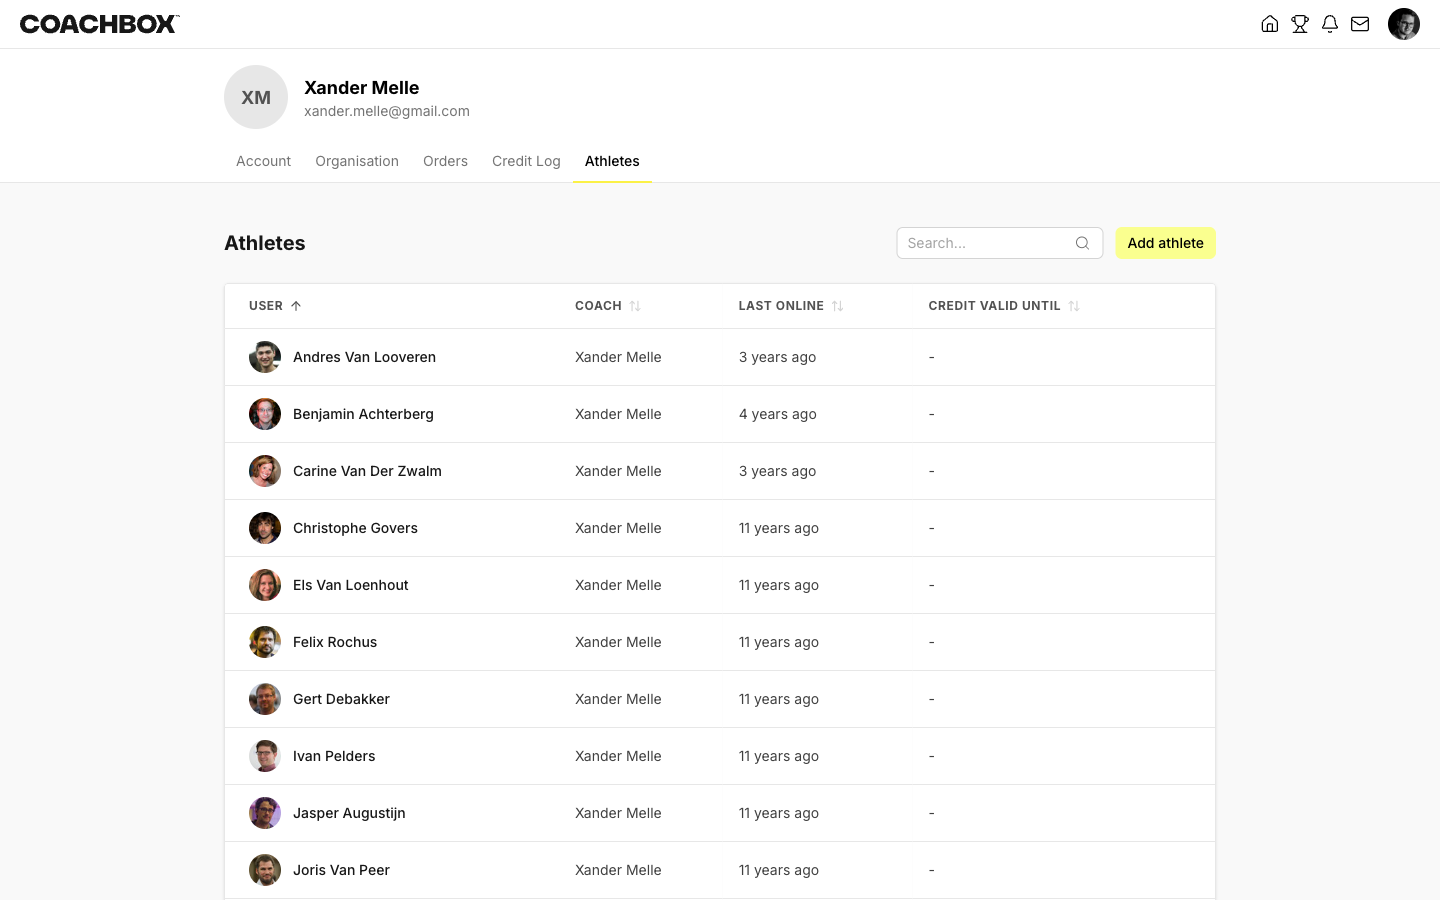Open the messages envelope icon
Image resolution: width=1440 pixels, height=900 pixels.
1360,24
